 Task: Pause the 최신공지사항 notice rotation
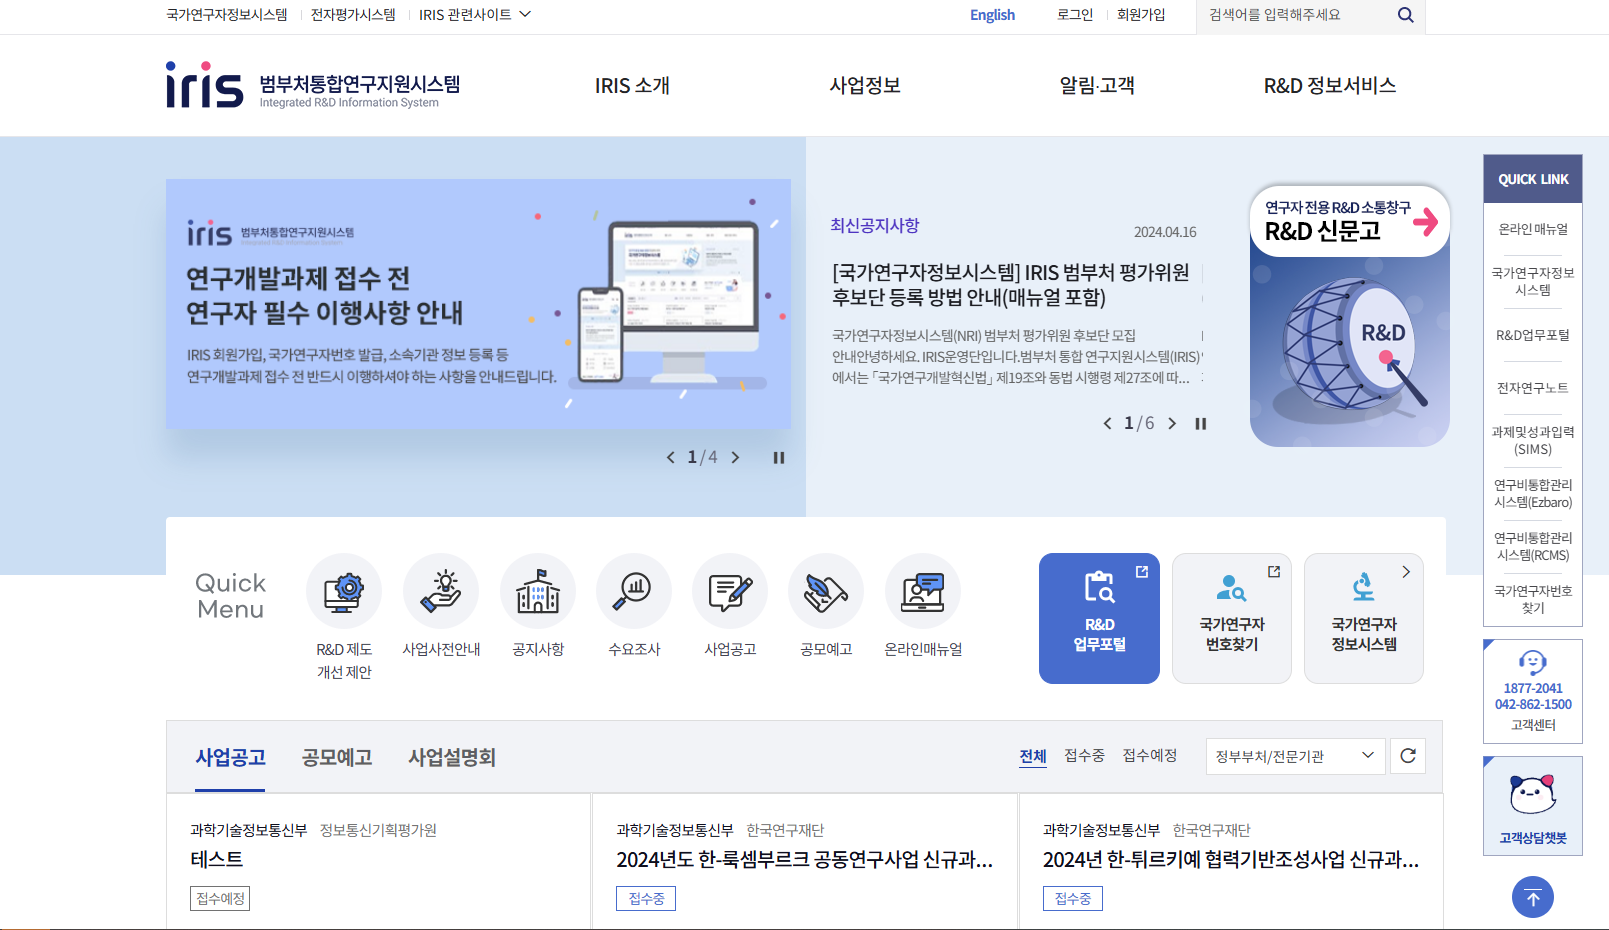pyautogui.click(x=1201, y=424)
